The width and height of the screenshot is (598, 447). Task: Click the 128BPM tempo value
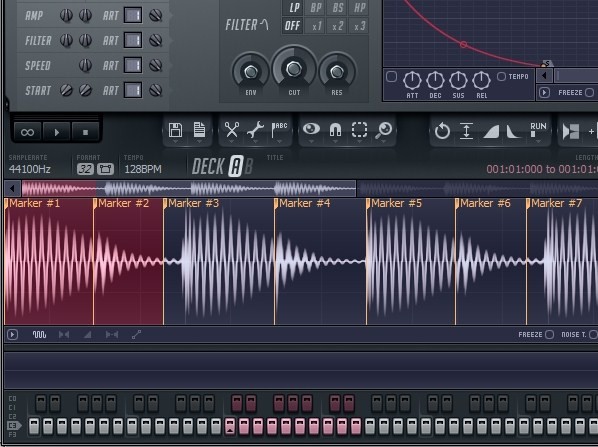tap(143, 169)
